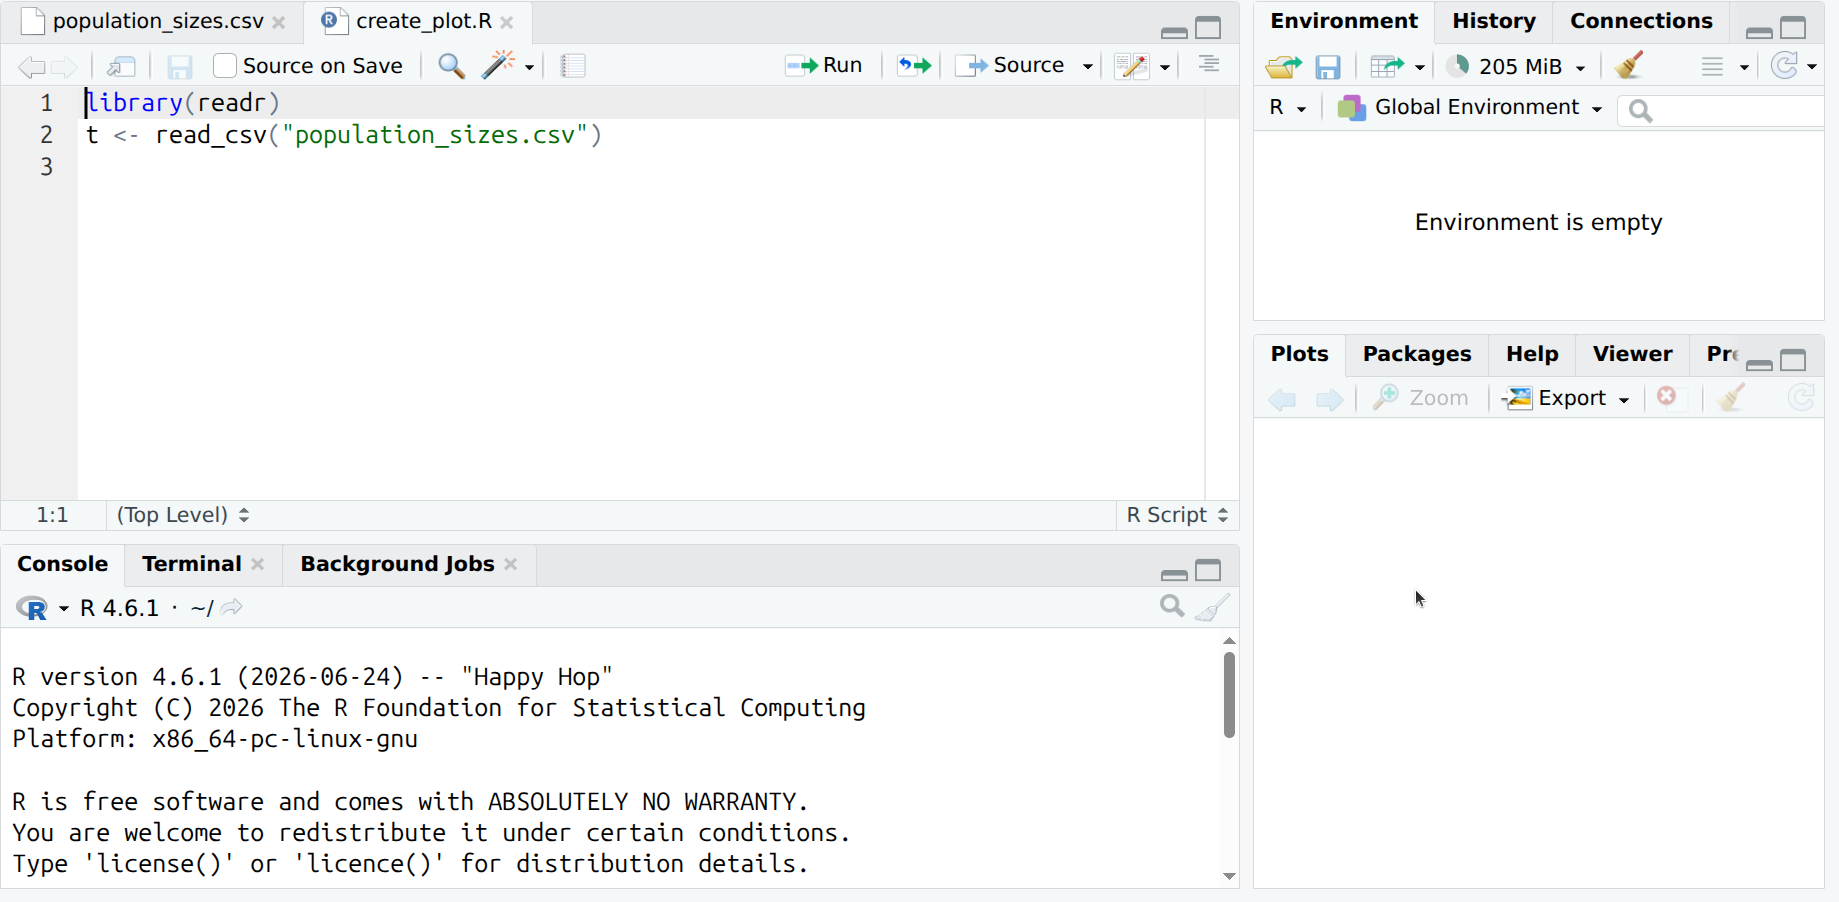Click the Run button
The height and width of the screenshot is (902, 1839).
coord(824,66)
